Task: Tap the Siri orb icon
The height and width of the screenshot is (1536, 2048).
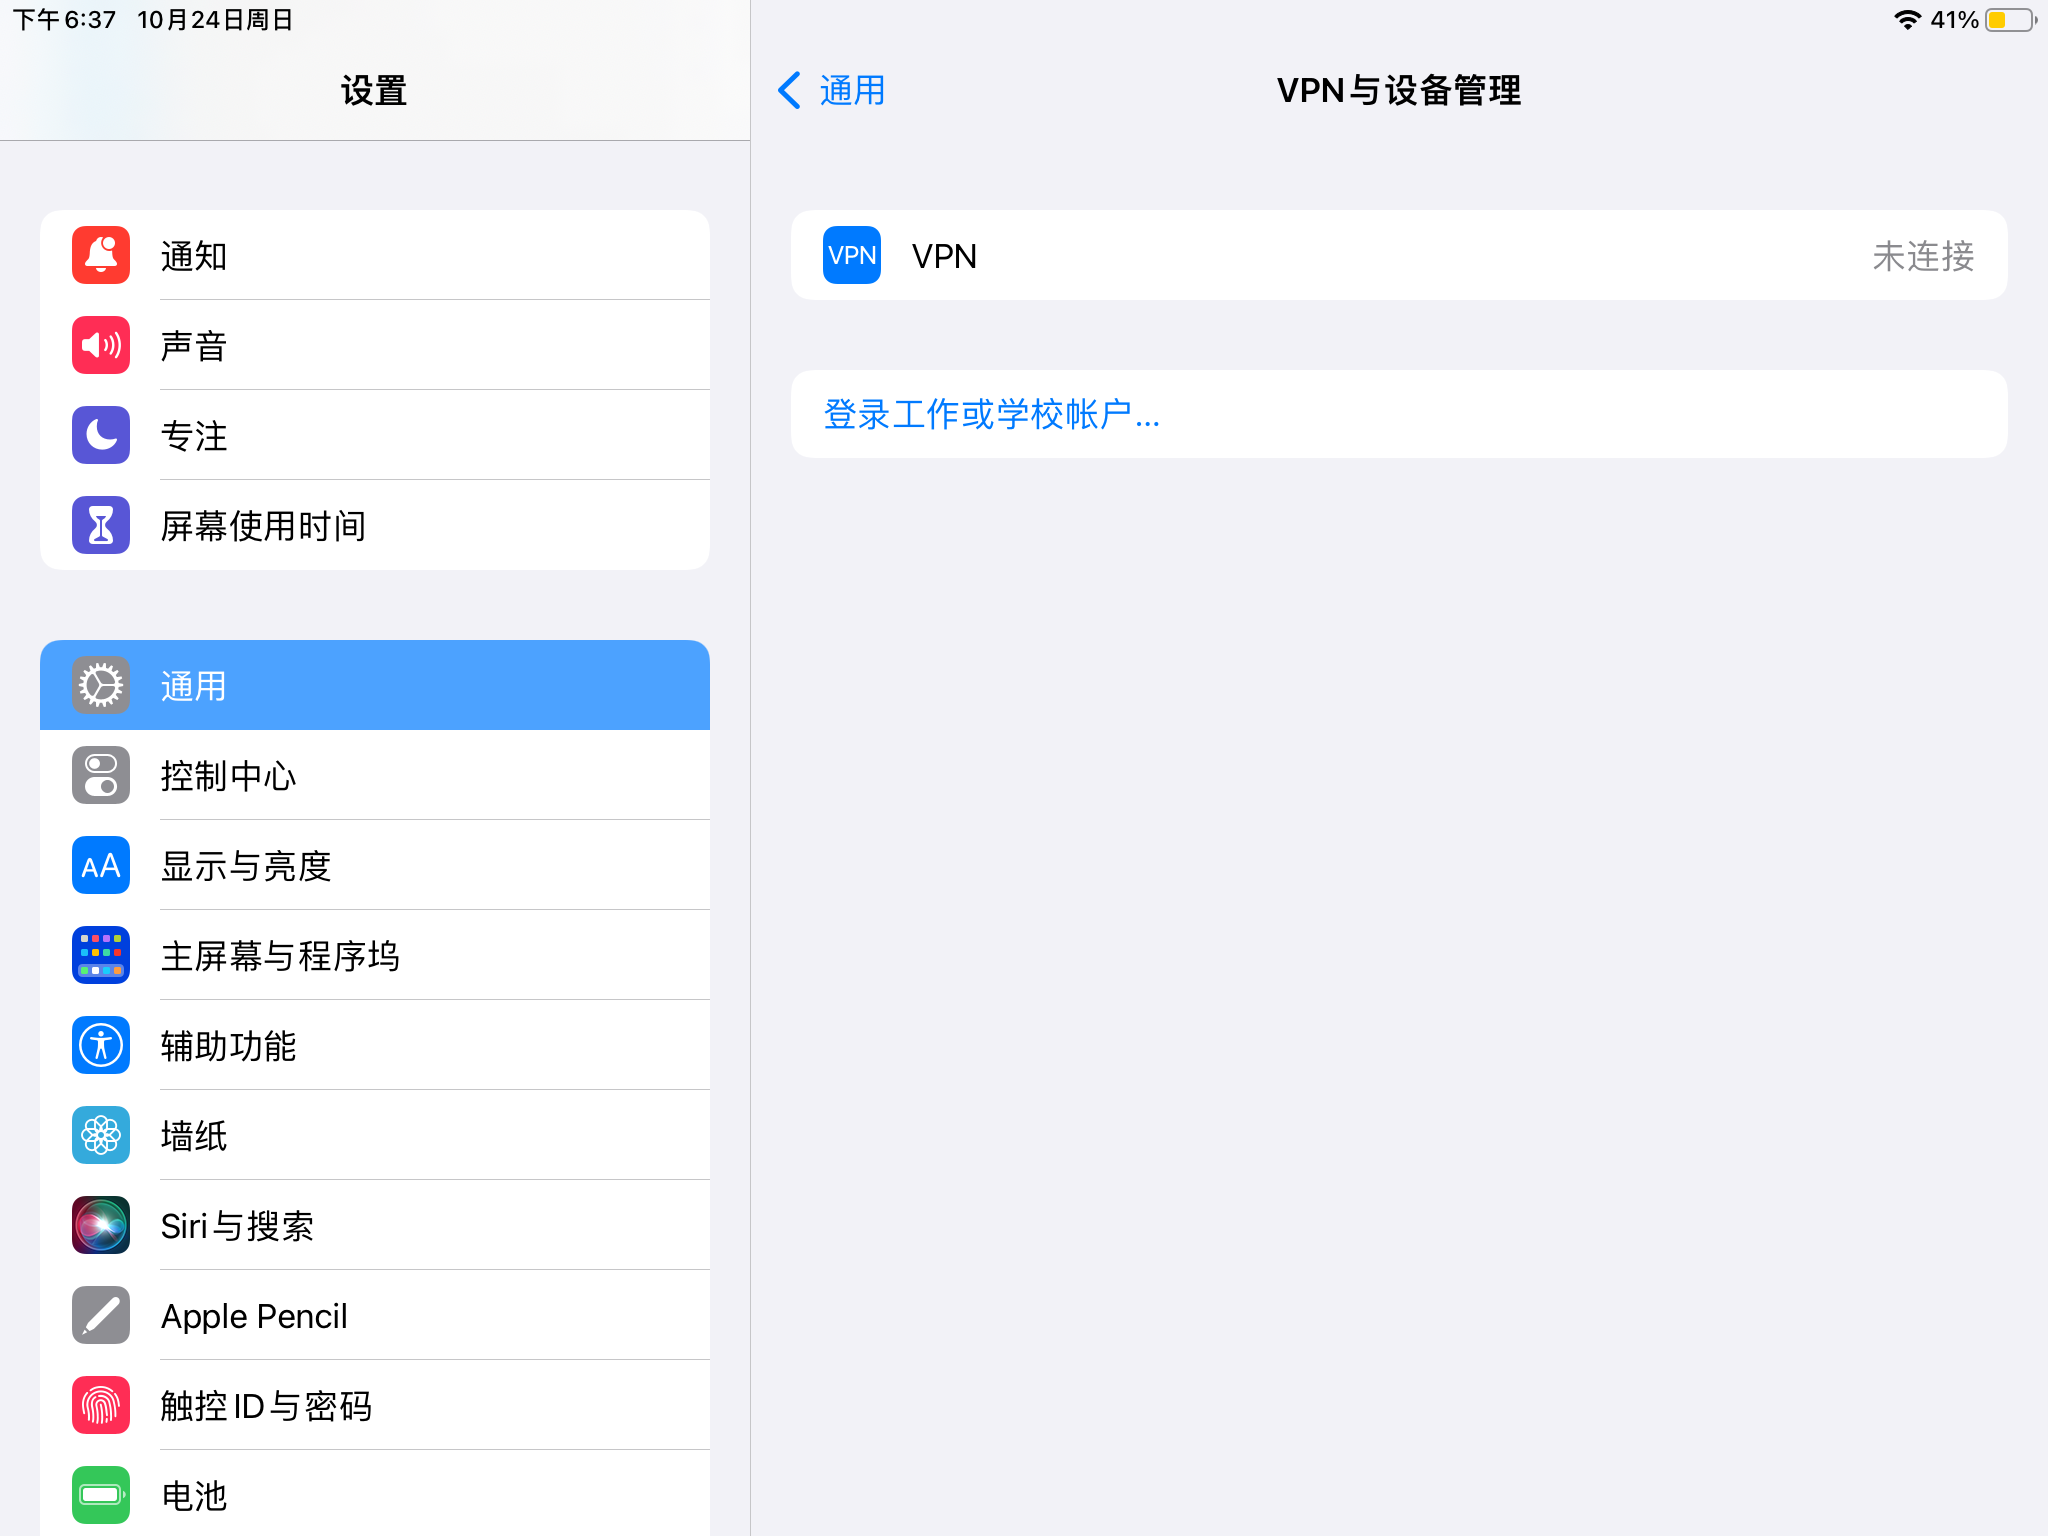Action: click(x=101, y=1226)
